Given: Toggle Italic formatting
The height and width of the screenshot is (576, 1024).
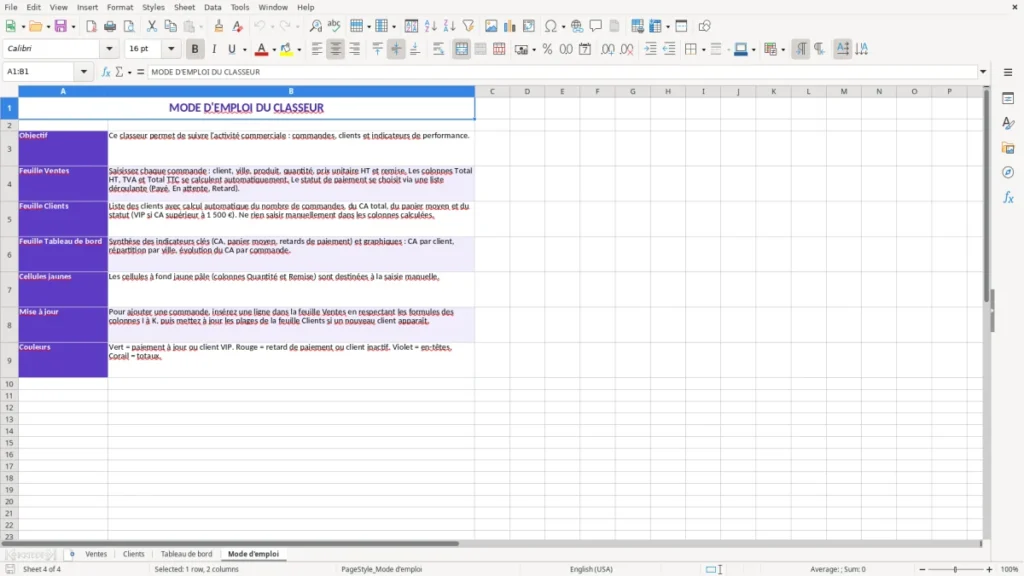Looking at the screenshot, I should (x=214, y=49).
